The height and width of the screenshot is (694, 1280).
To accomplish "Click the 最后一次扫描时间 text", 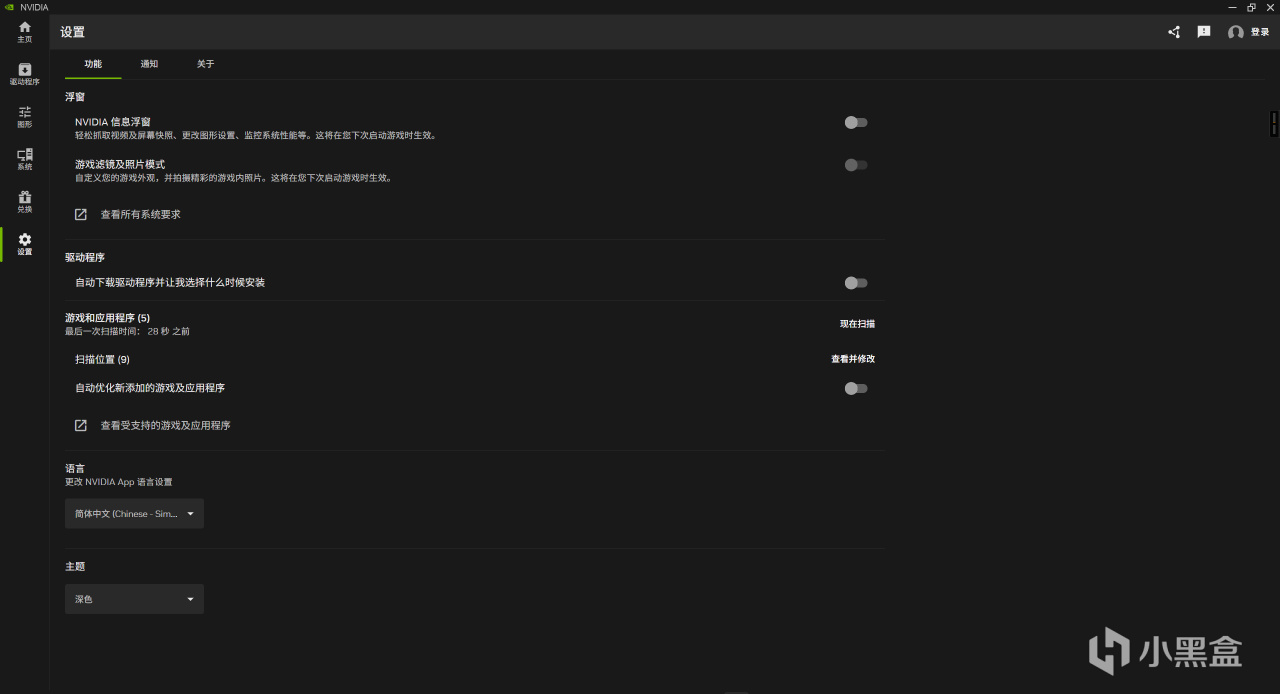I will click(127, 331).
